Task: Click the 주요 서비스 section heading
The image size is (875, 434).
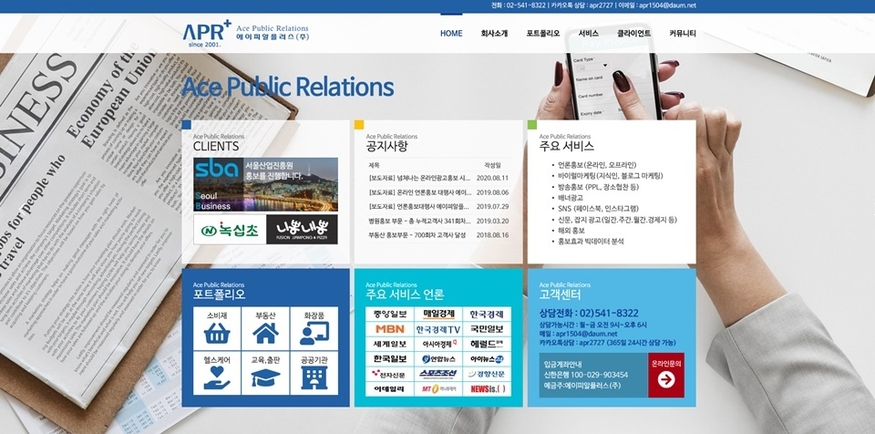Action: (x=566, y=146)
